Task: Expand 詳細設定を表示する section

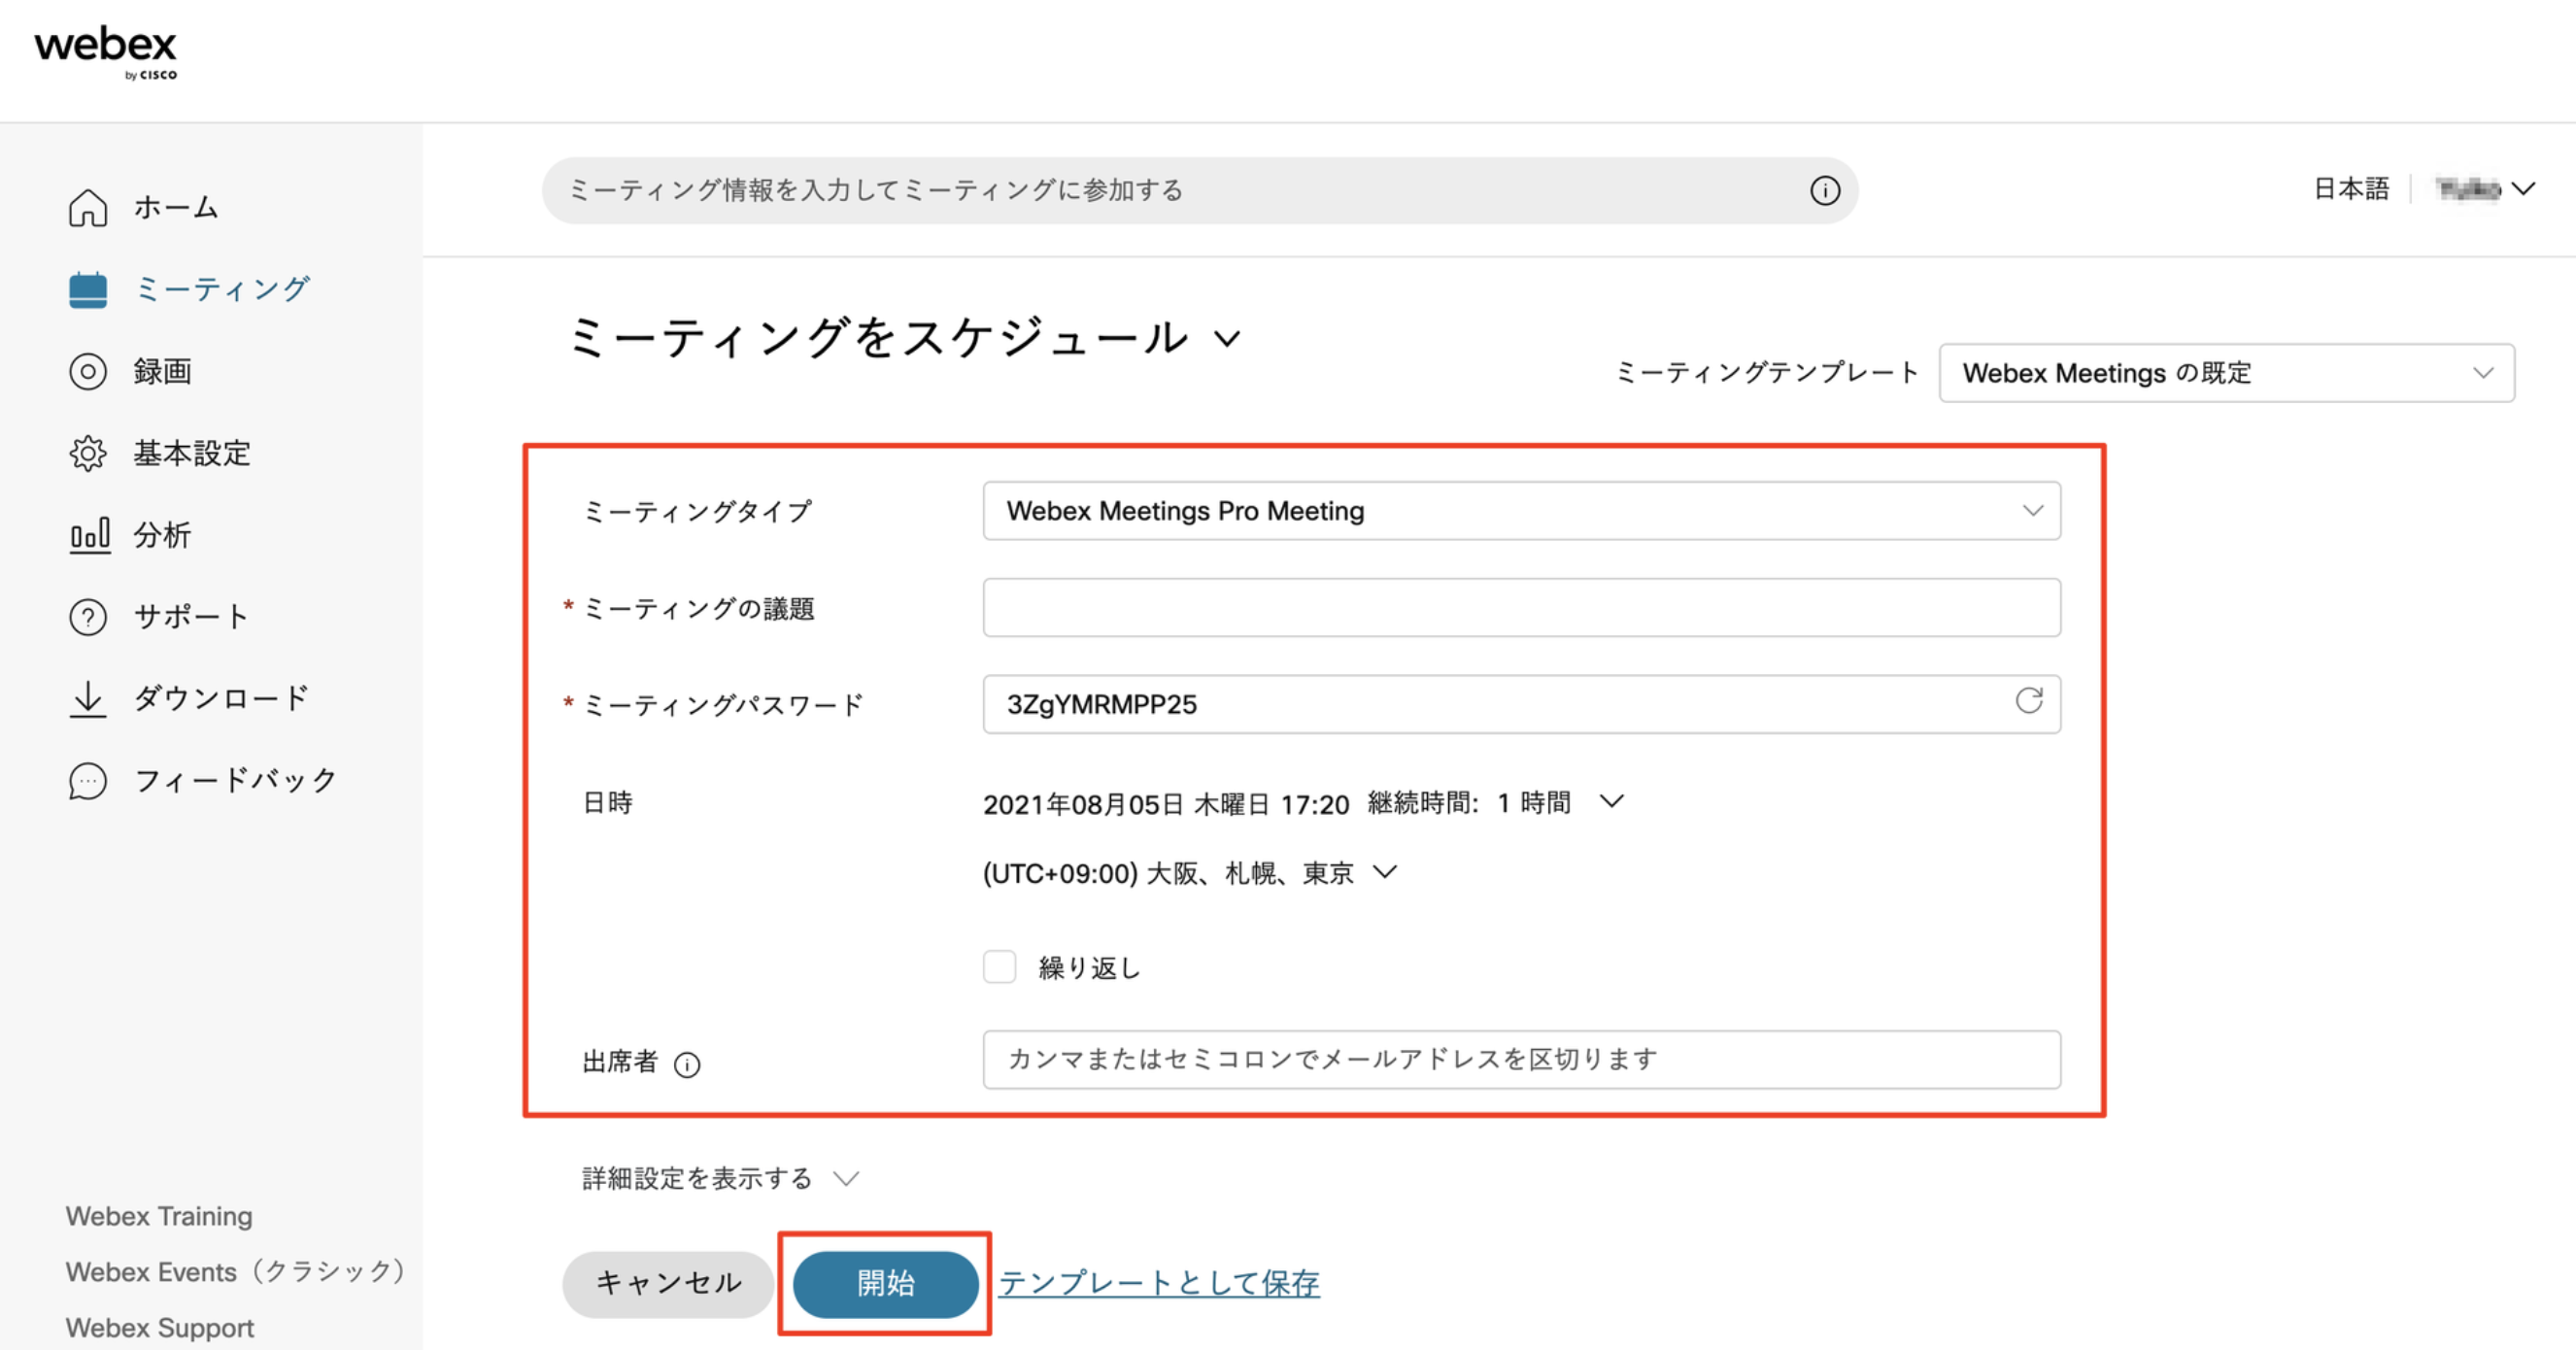Action: point(720,1178)
